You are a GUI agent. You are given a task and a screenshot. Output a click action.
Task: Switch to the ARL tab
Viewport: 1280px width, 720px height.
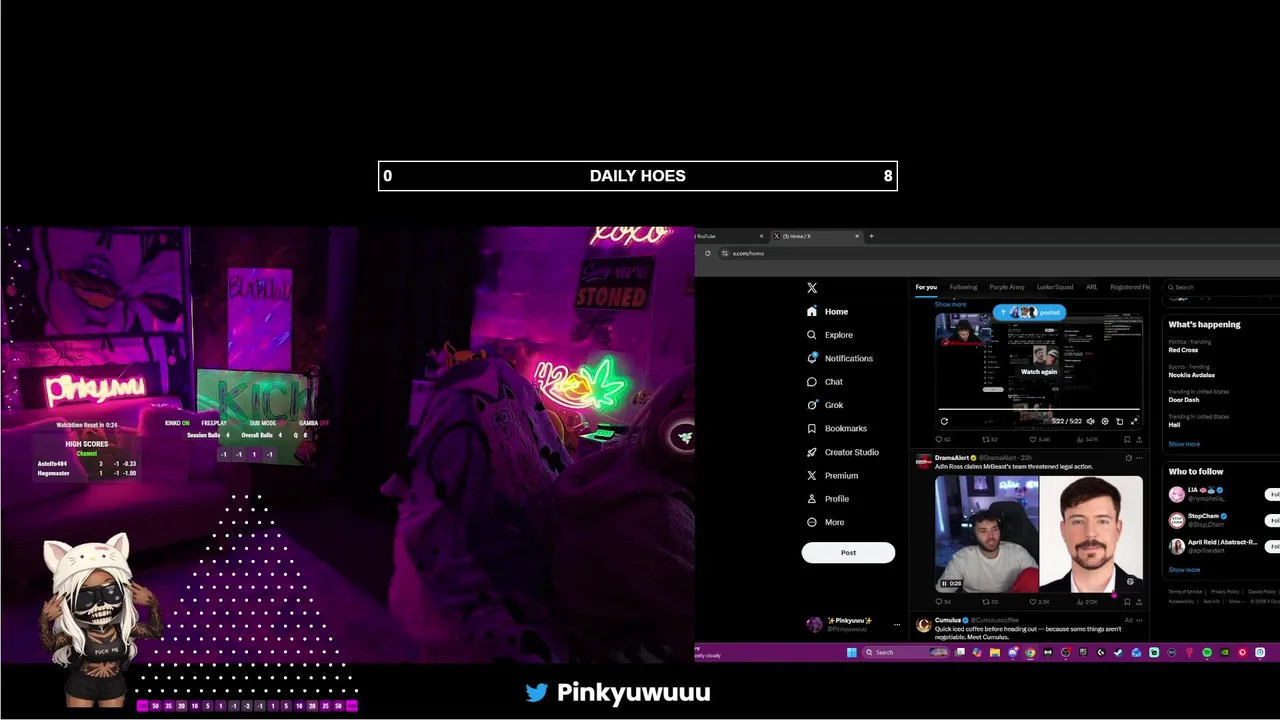coord(1092,287)
